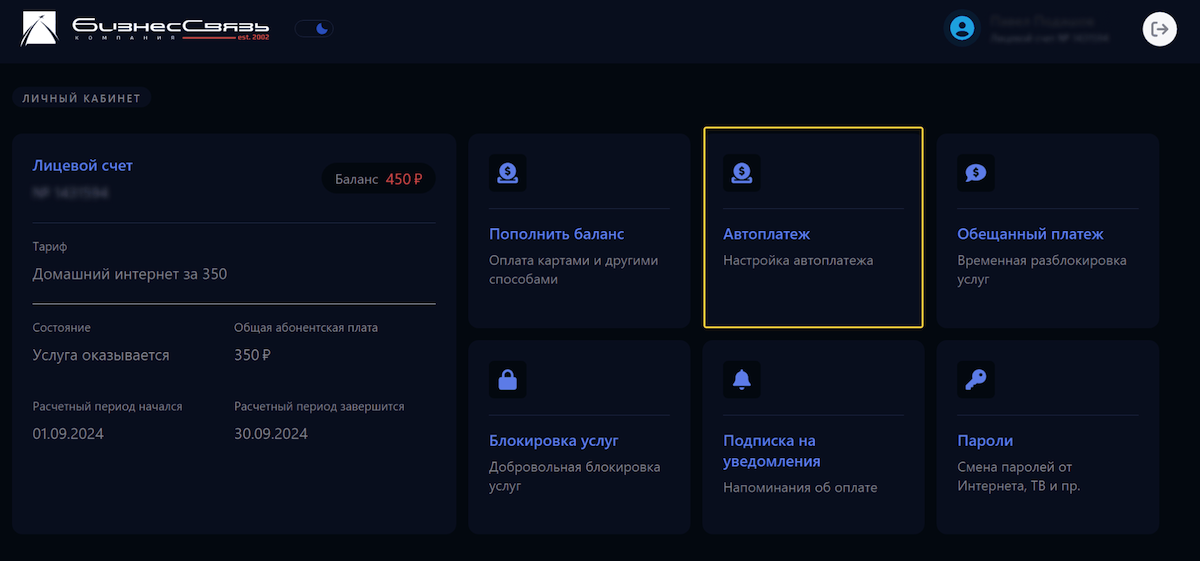Click the text Напоминания об оплате

pos(800,487)
